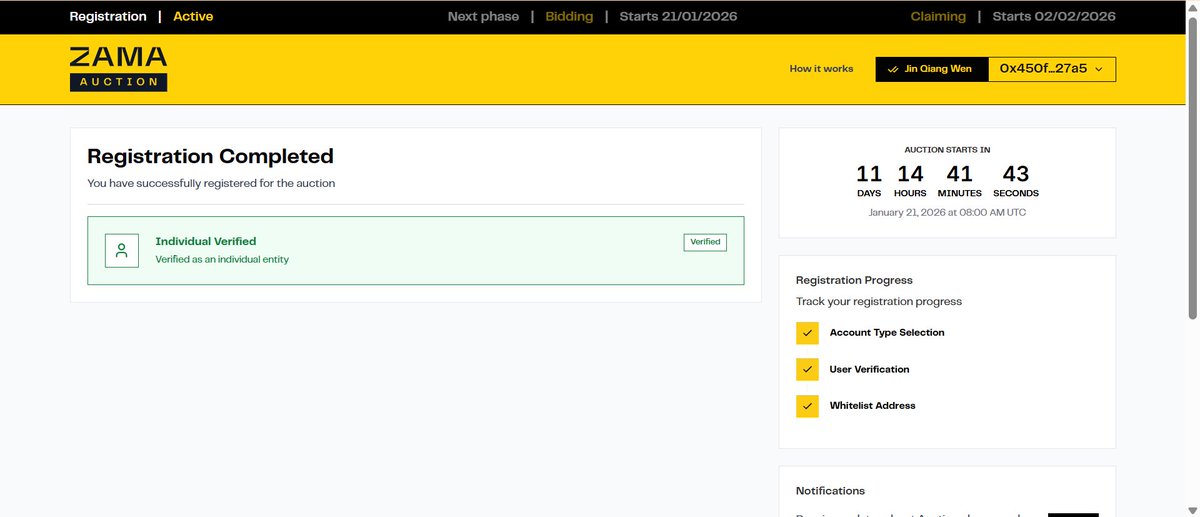The width and height of the screenshot is (1200, 517).
Task: Click the Account Type Selection checkmark box
Action: pyautogui.click(x=807, y=333)
